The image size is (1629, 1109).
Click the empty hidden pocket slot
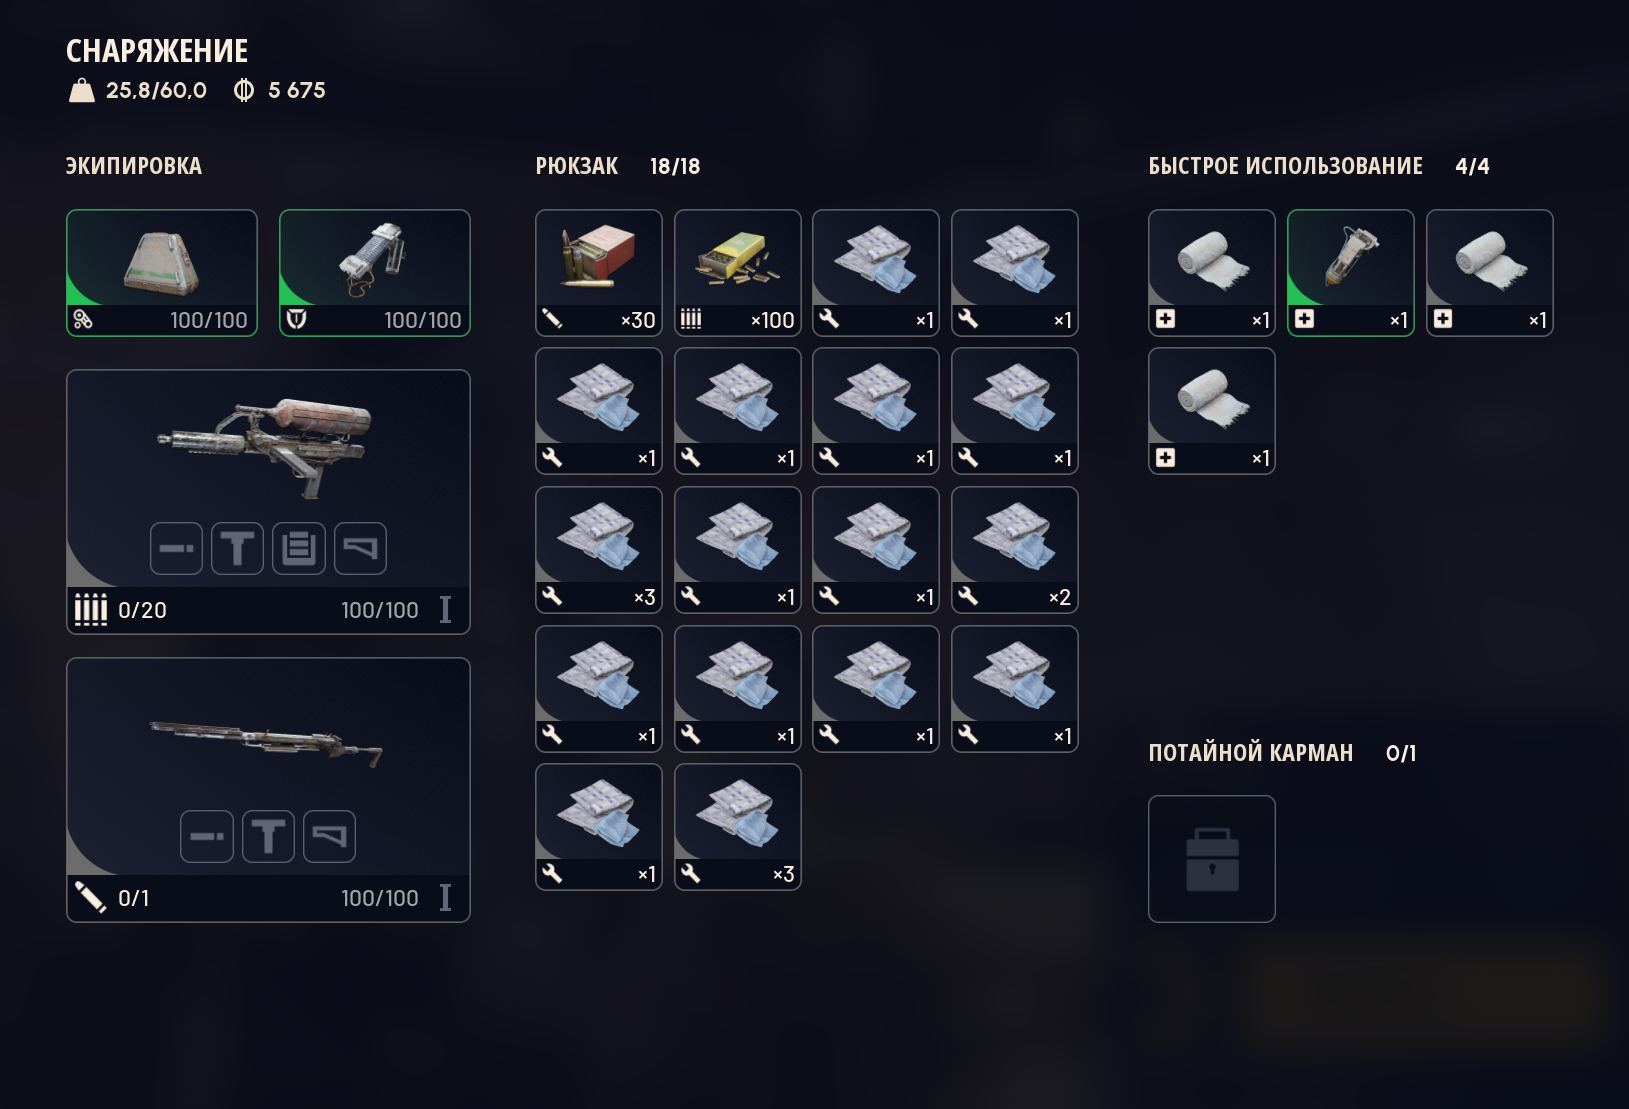click(1212, 859)
